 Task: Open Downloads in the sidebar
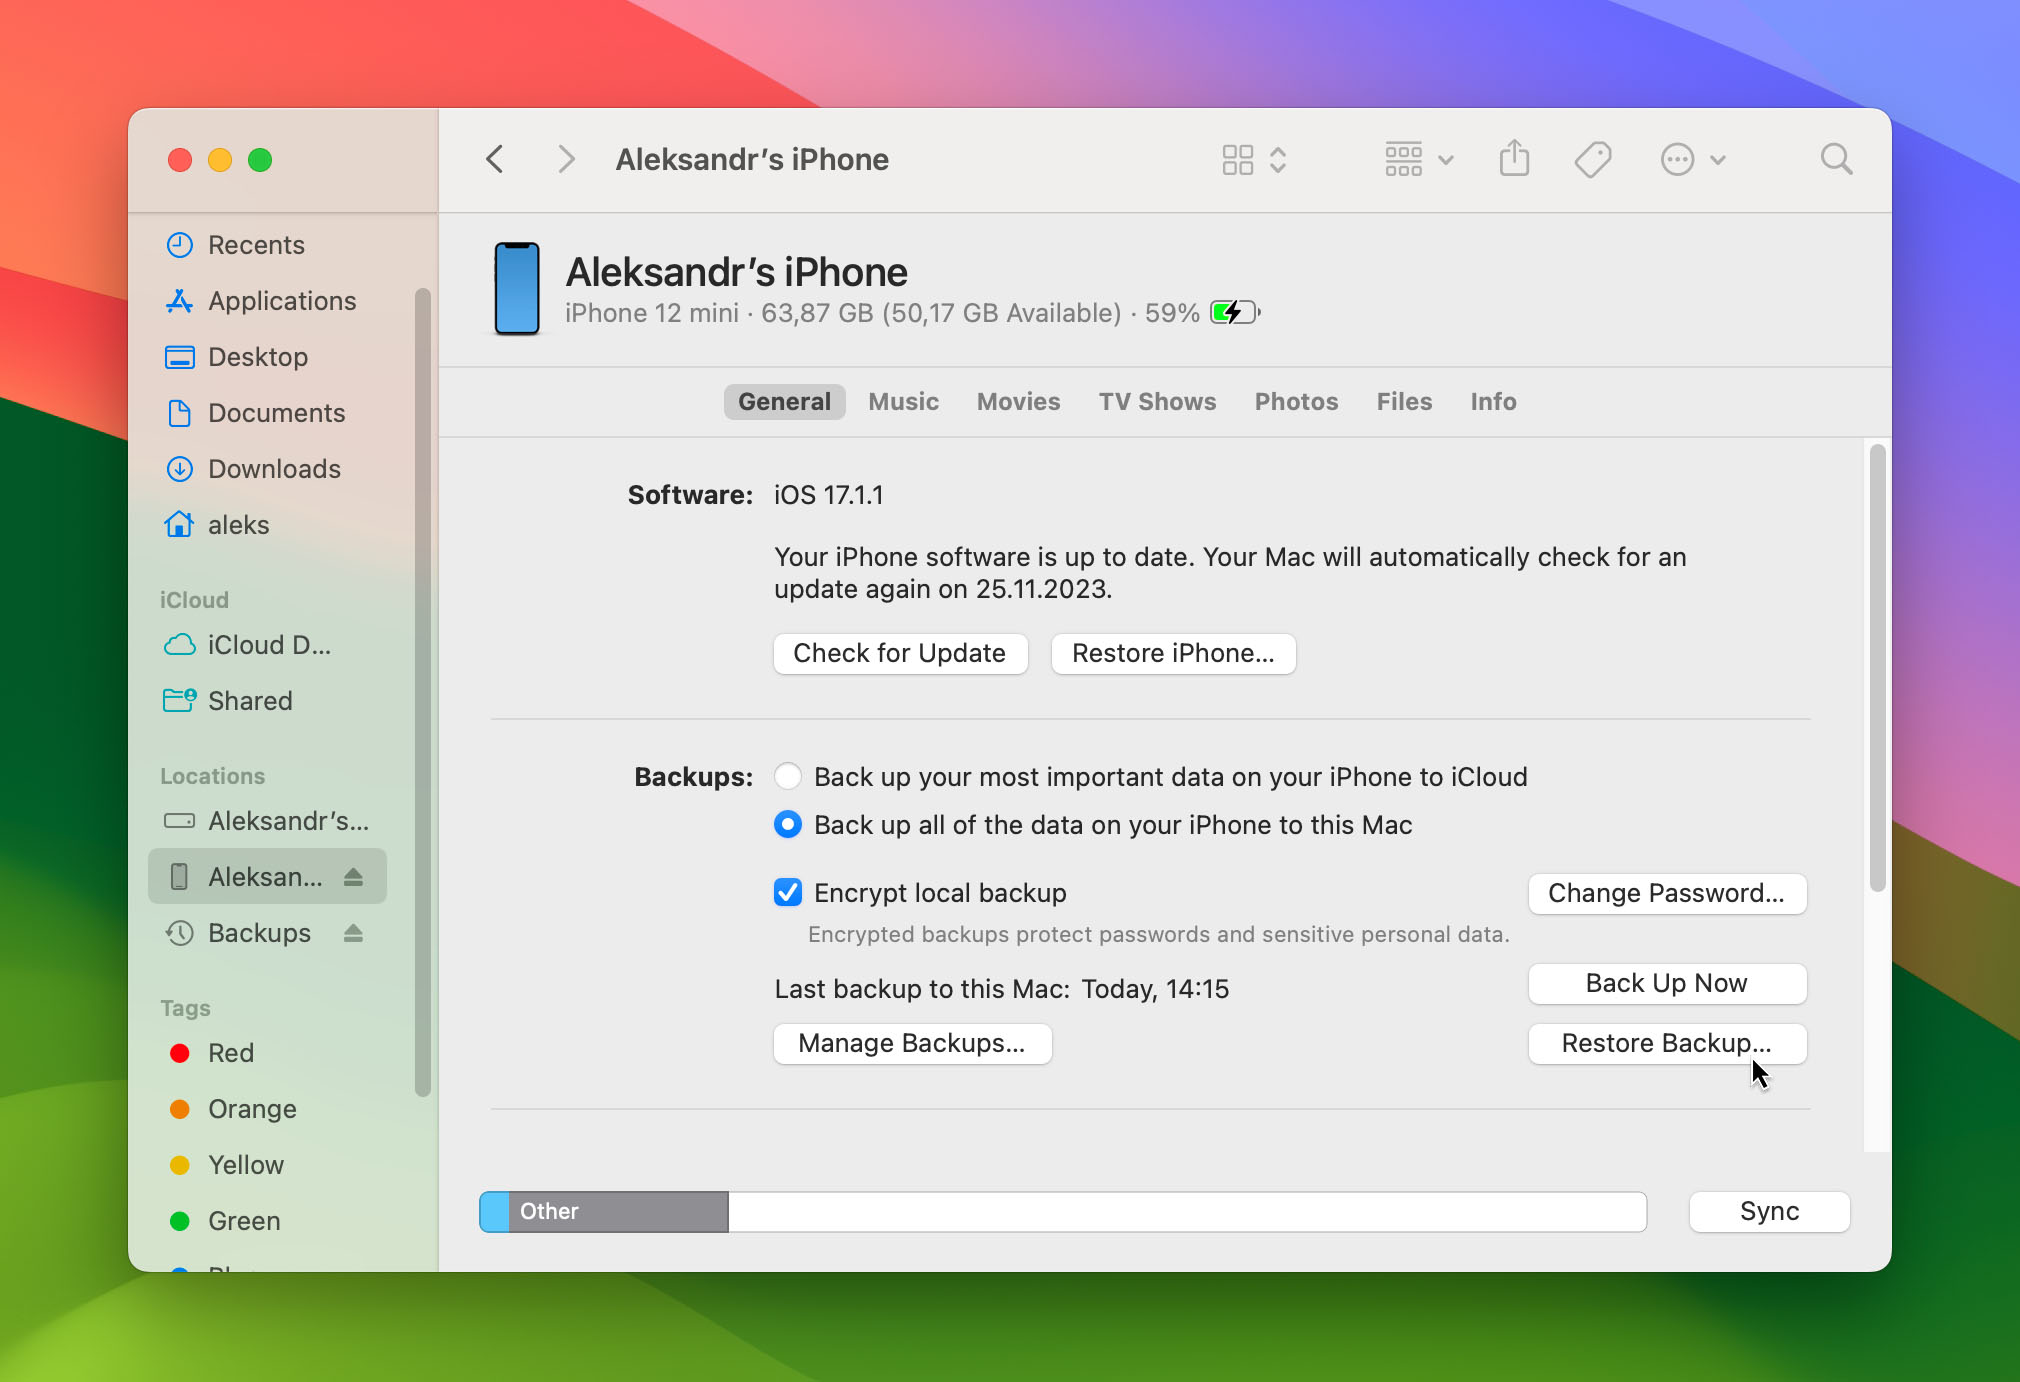(x=267, y=469)
